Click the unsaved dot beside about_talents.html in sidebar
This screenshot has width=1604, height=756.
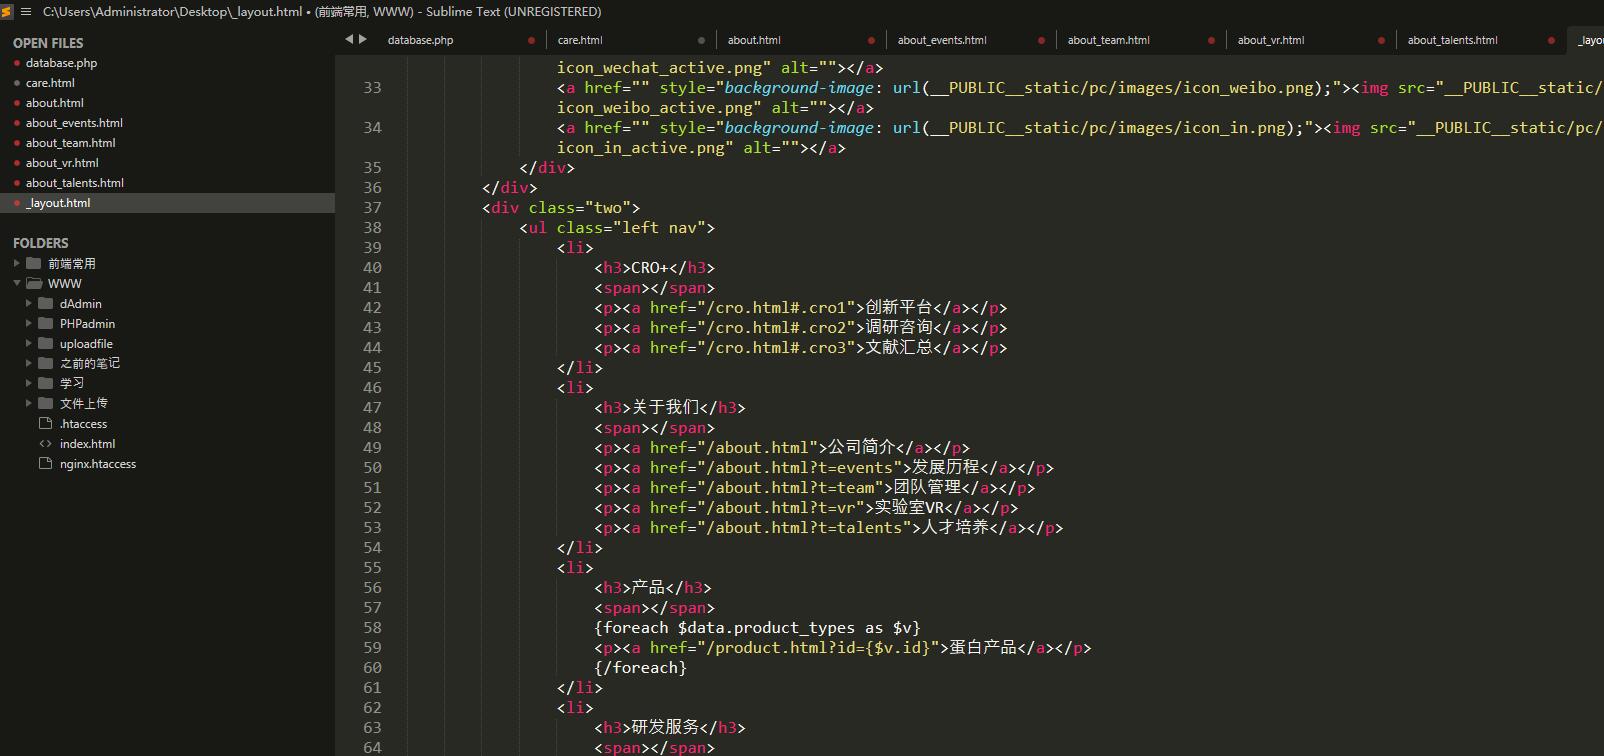click(17, 183)
